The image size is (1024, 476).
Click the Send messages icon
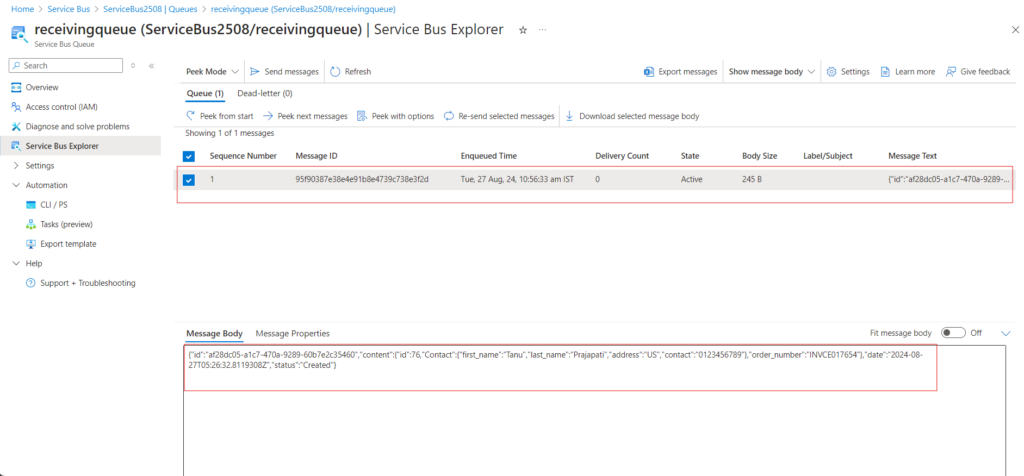pos(255,72)
